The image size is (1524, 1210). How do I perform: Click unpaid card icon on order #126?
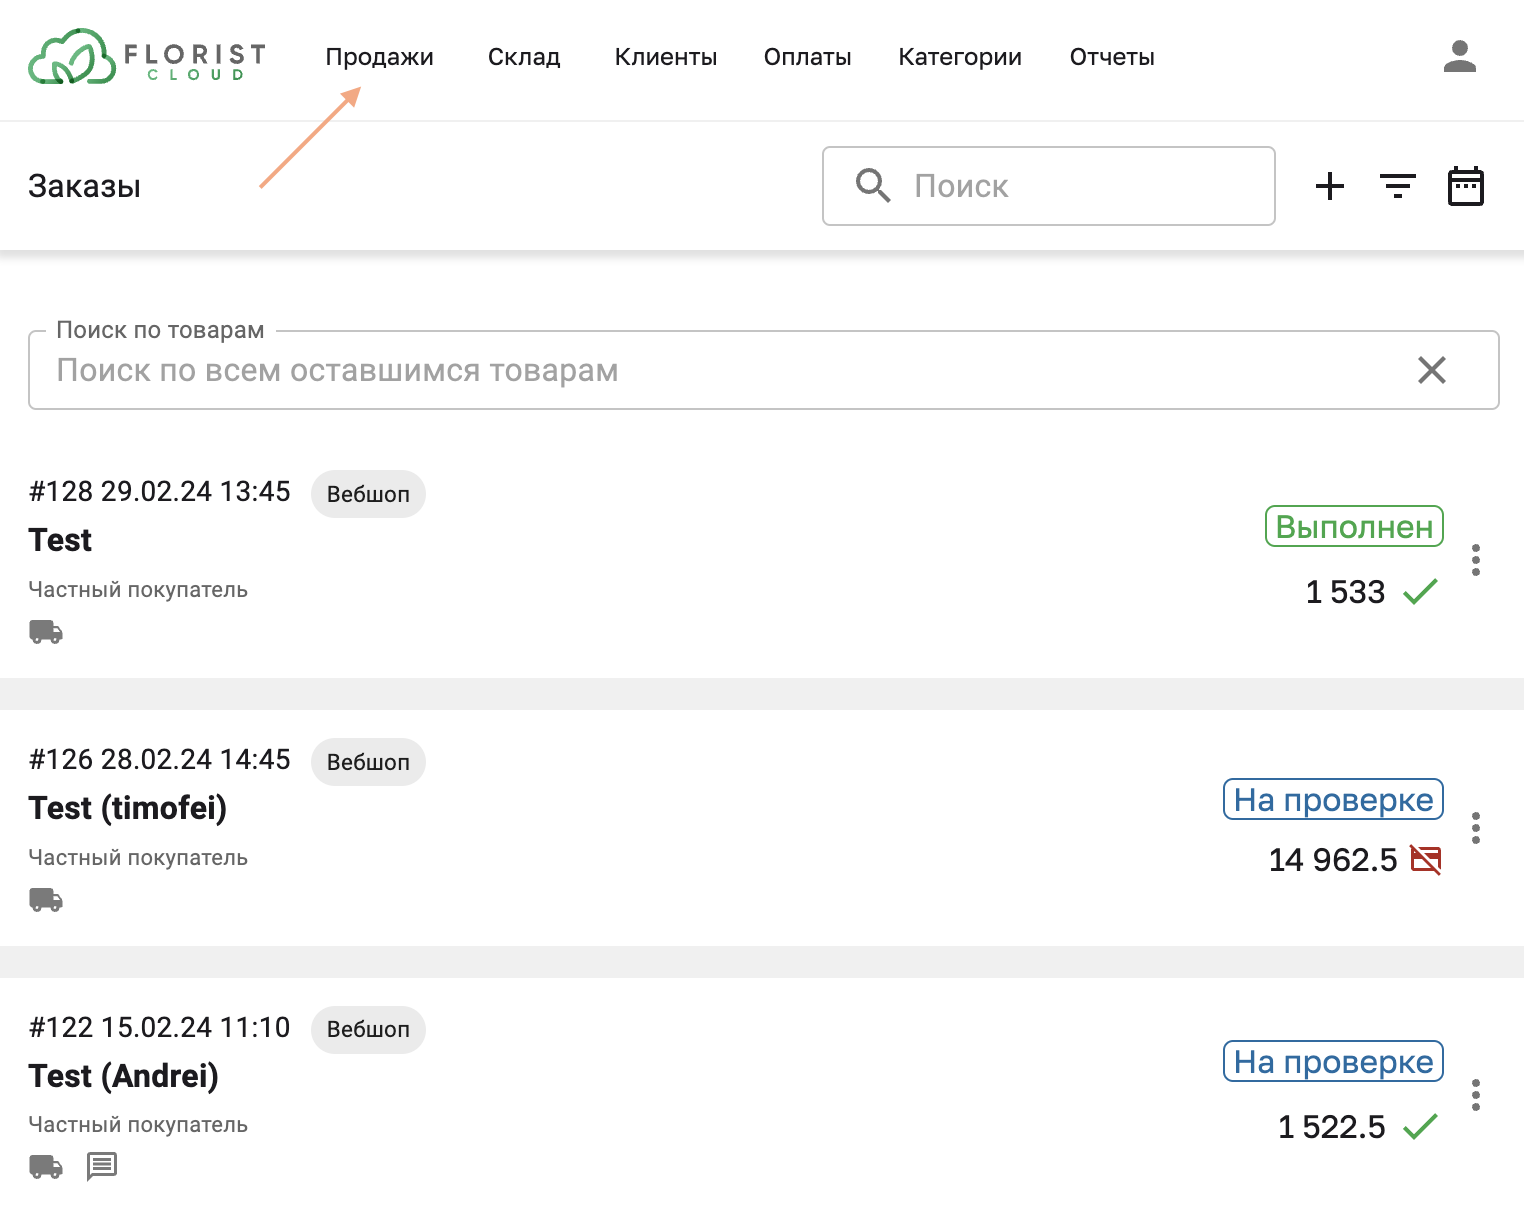[1425, 860]
